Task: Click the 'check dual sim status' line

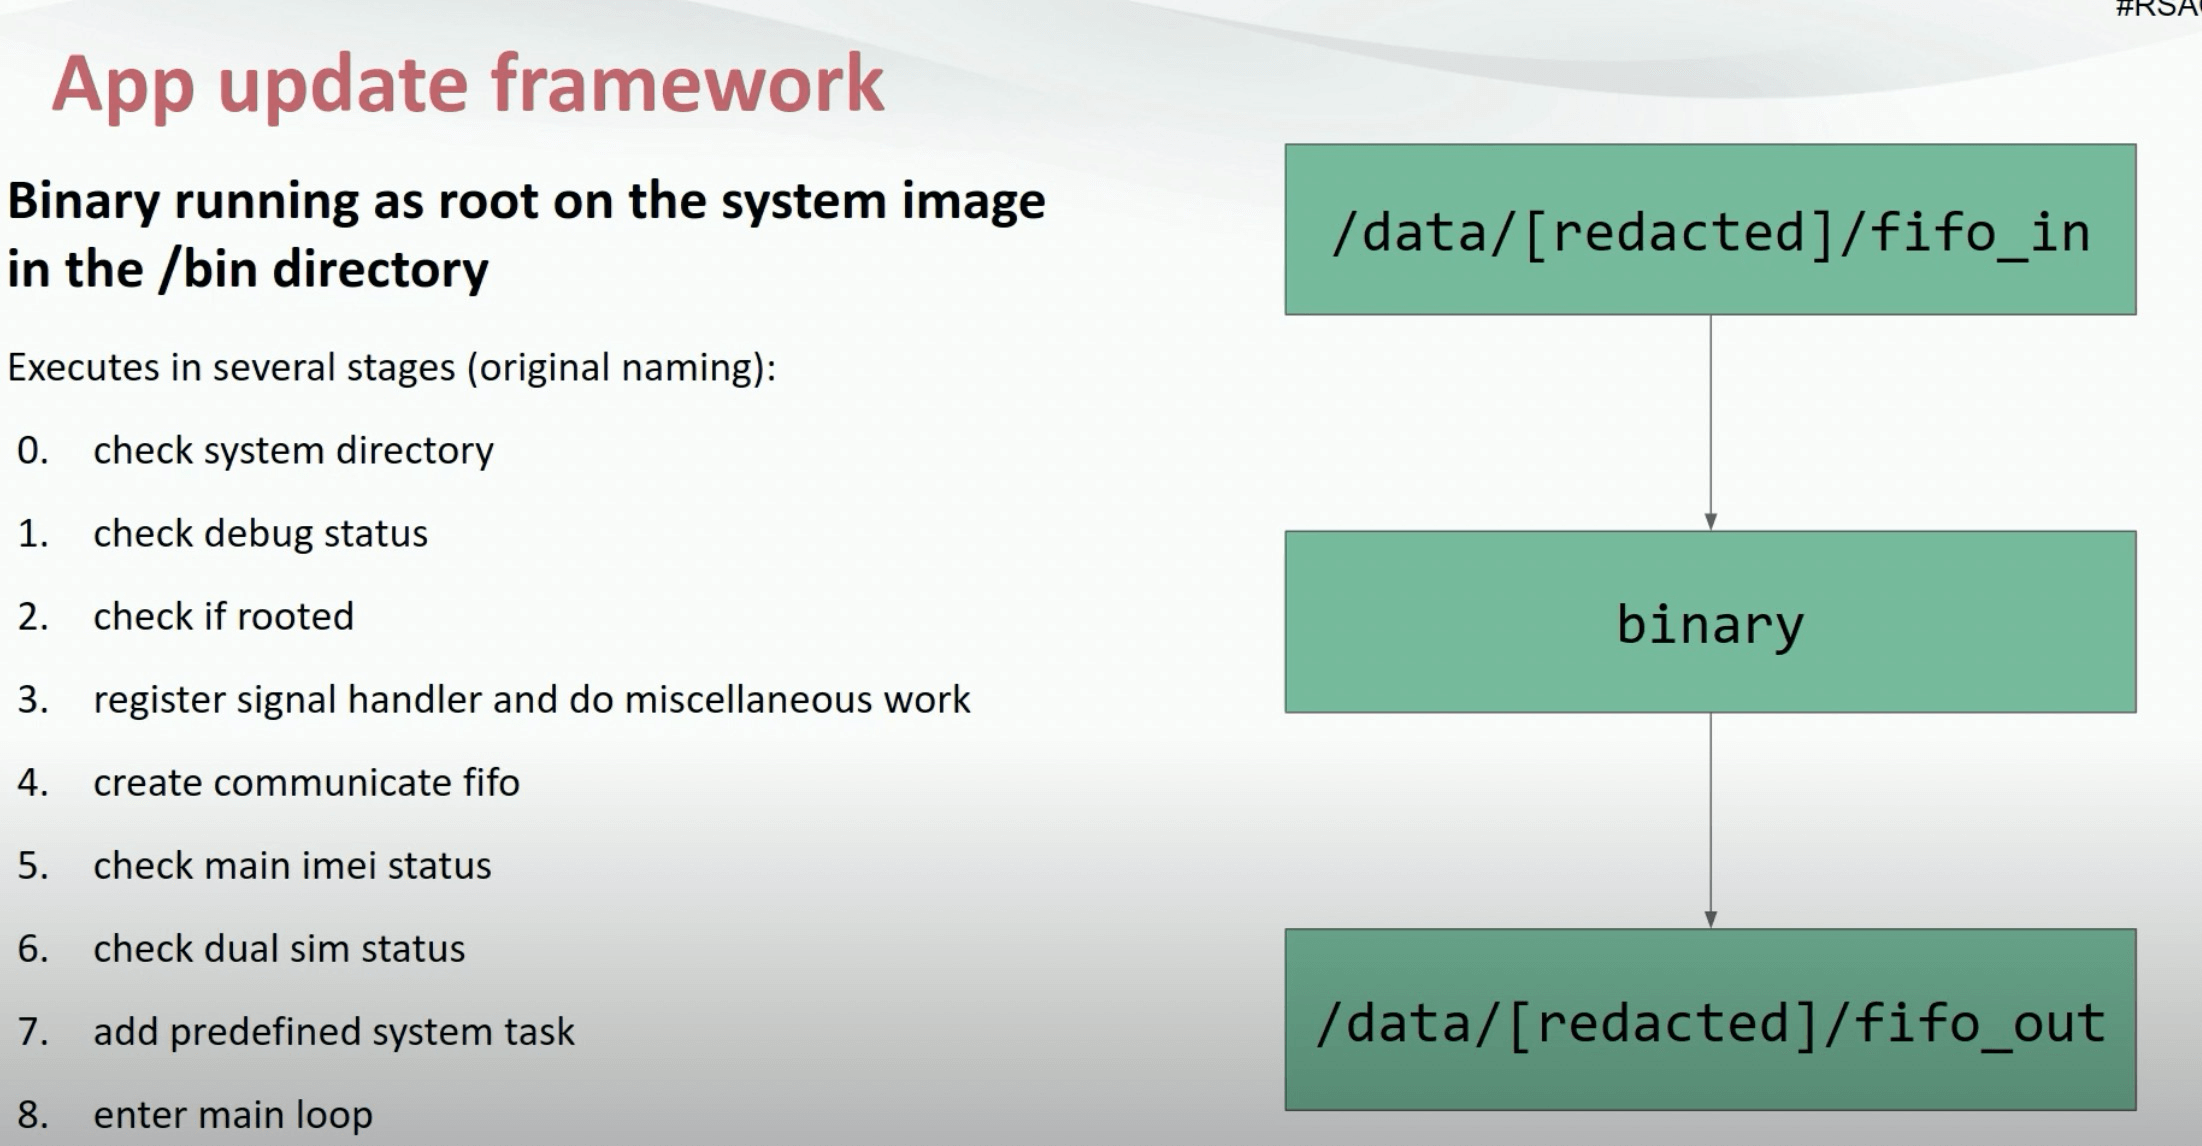Action: pos(279,948)
